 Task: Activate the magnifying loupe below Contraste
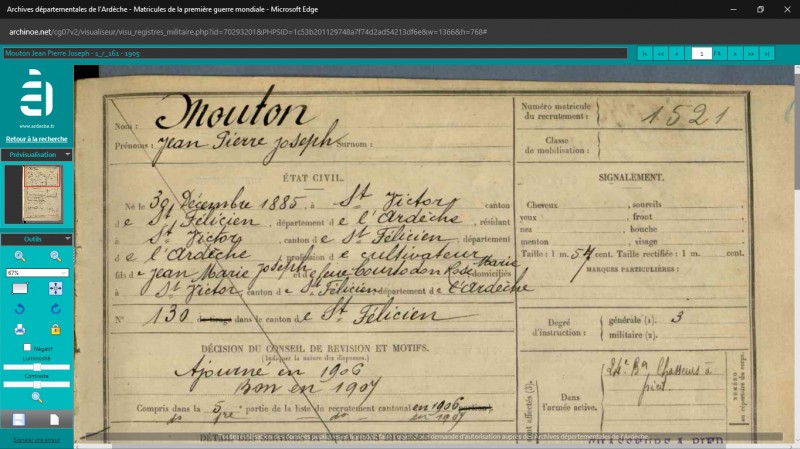coord(37,397)
